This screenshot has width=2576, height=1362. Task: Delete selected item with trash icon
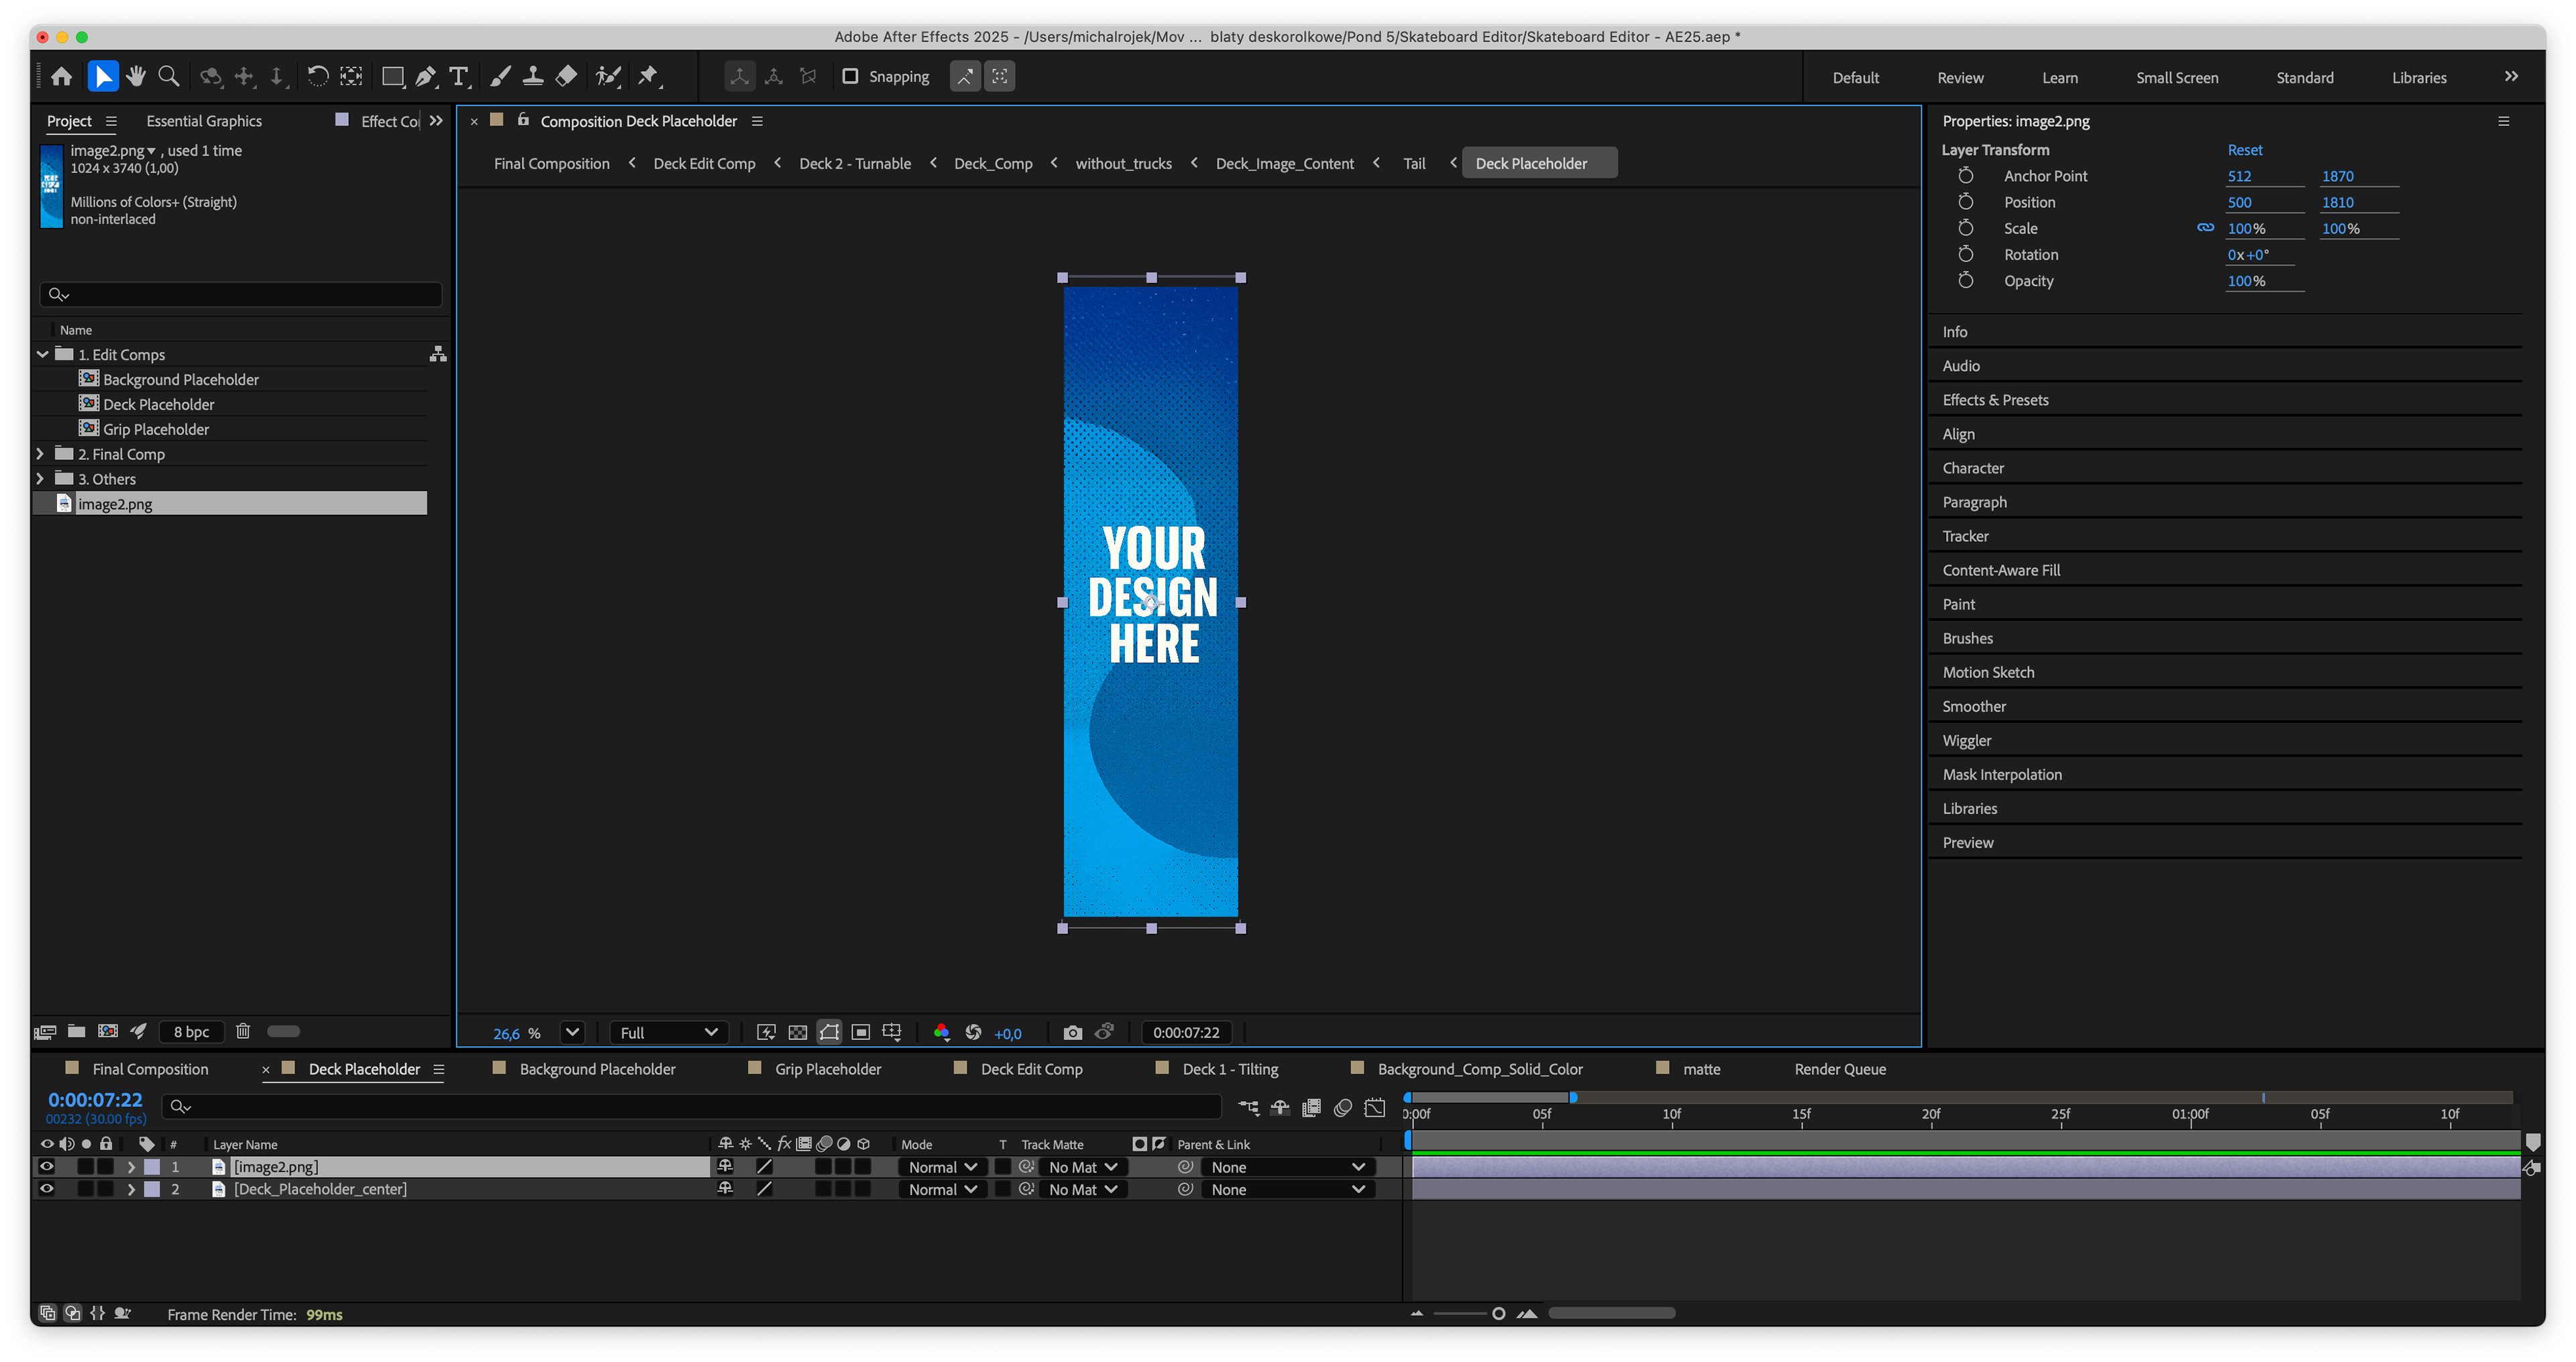pyautogui.click(x=243, y=1031)
